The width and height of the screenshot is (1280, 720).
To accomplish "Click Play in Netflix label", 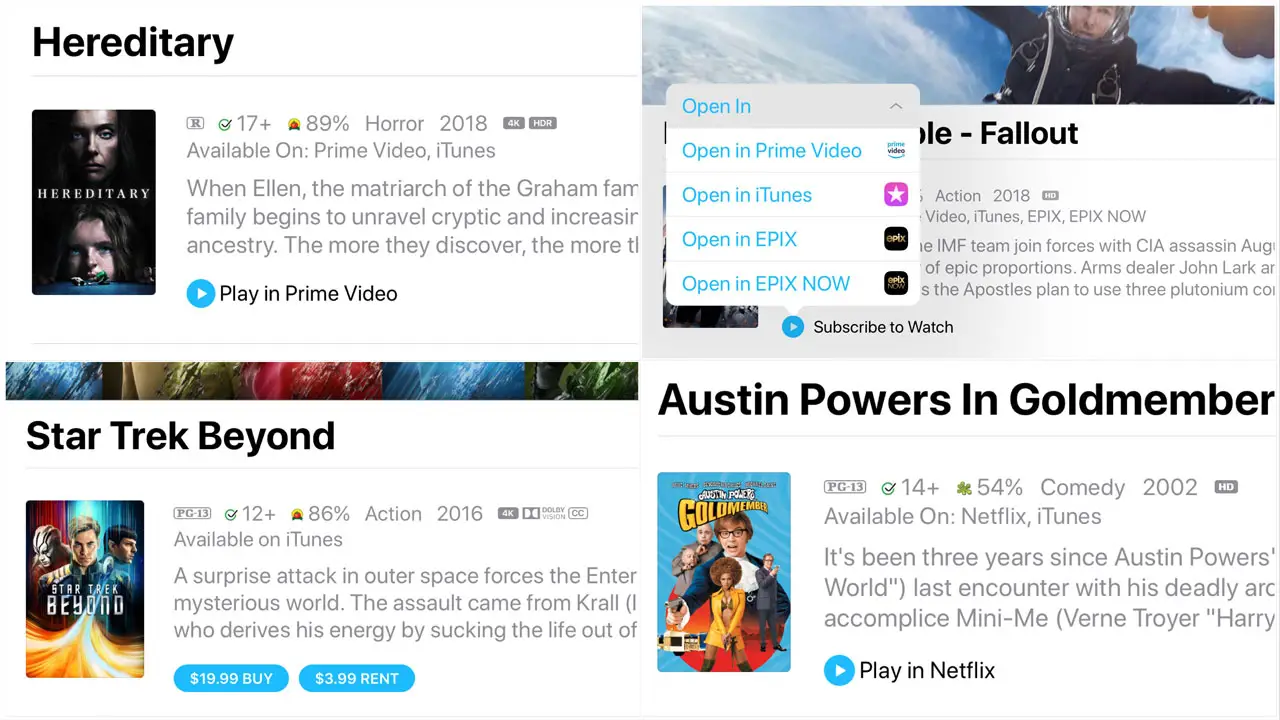I will (927, 670).
